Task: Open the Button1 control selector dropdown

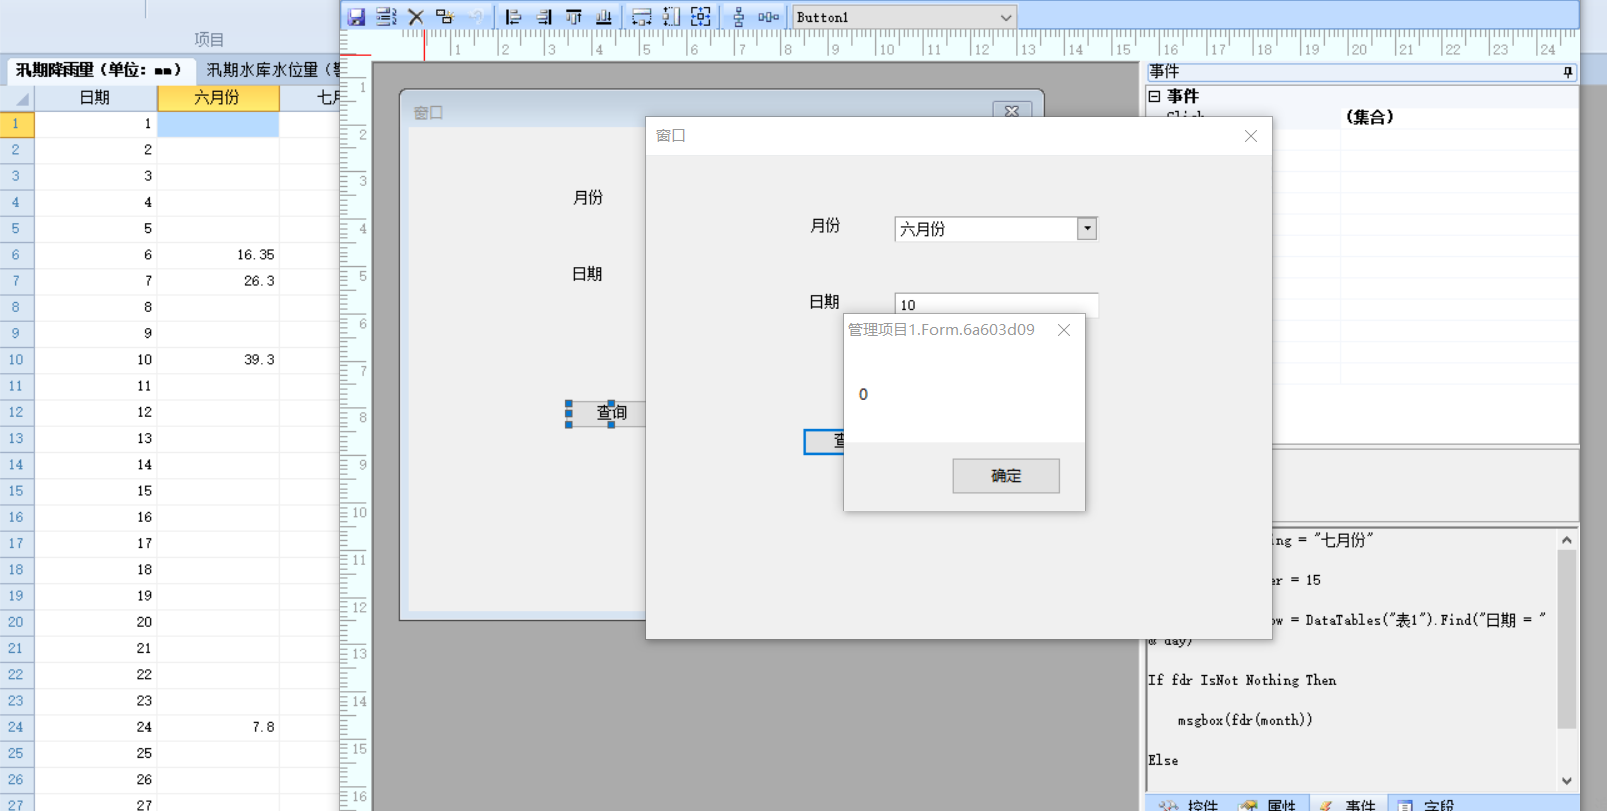Action: [x=1005, y=17]
